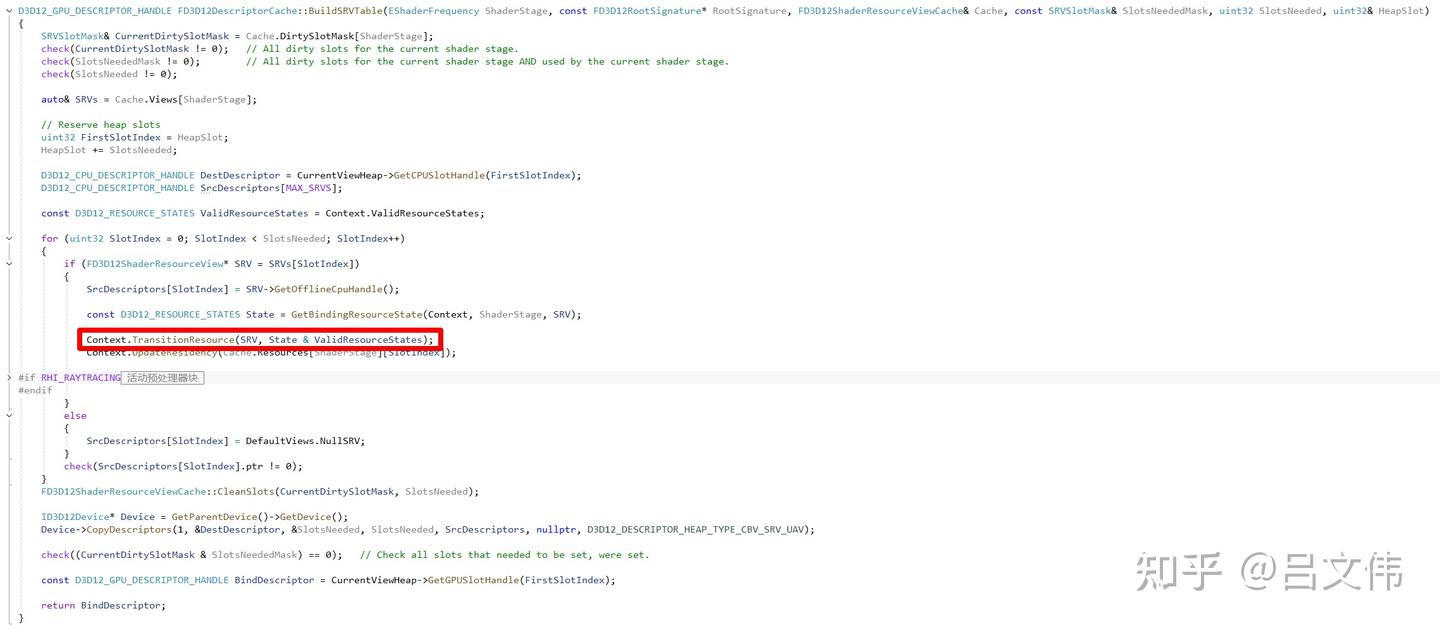Click the GetCPUSlotHandle method call

point(439,175)
